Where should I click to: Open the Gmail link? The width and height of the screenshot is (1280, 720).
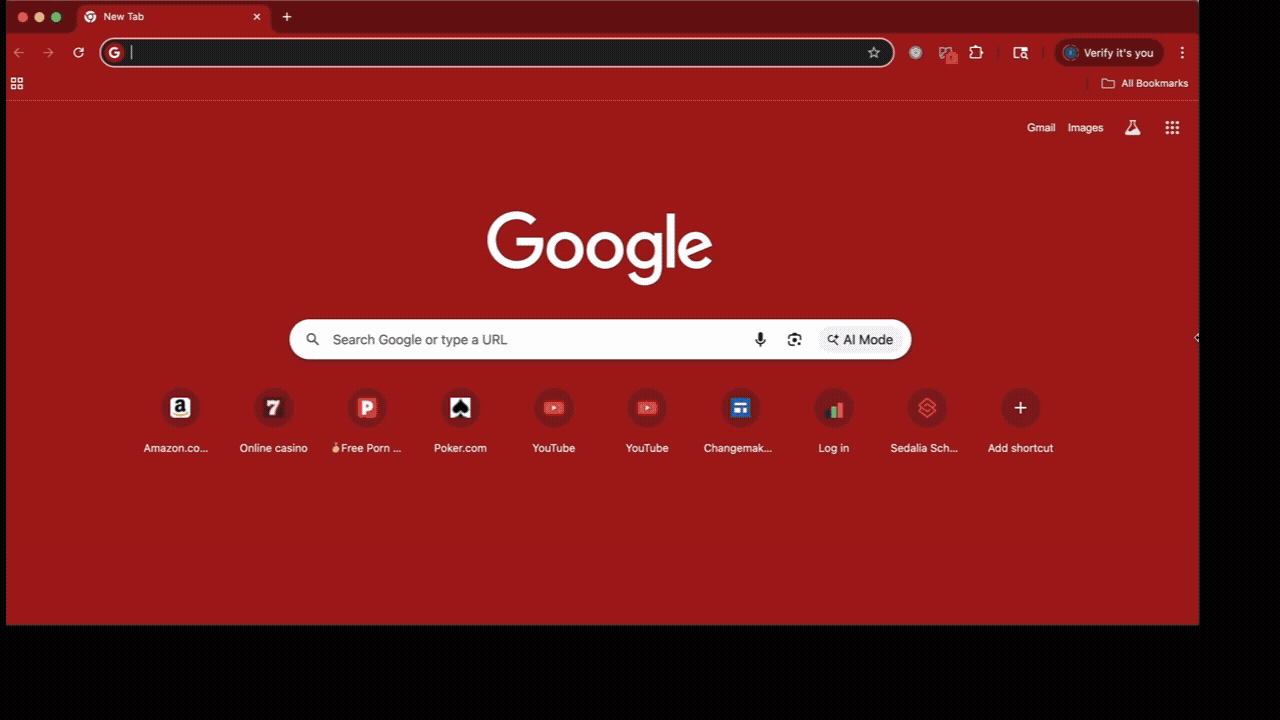point(1041,127)
